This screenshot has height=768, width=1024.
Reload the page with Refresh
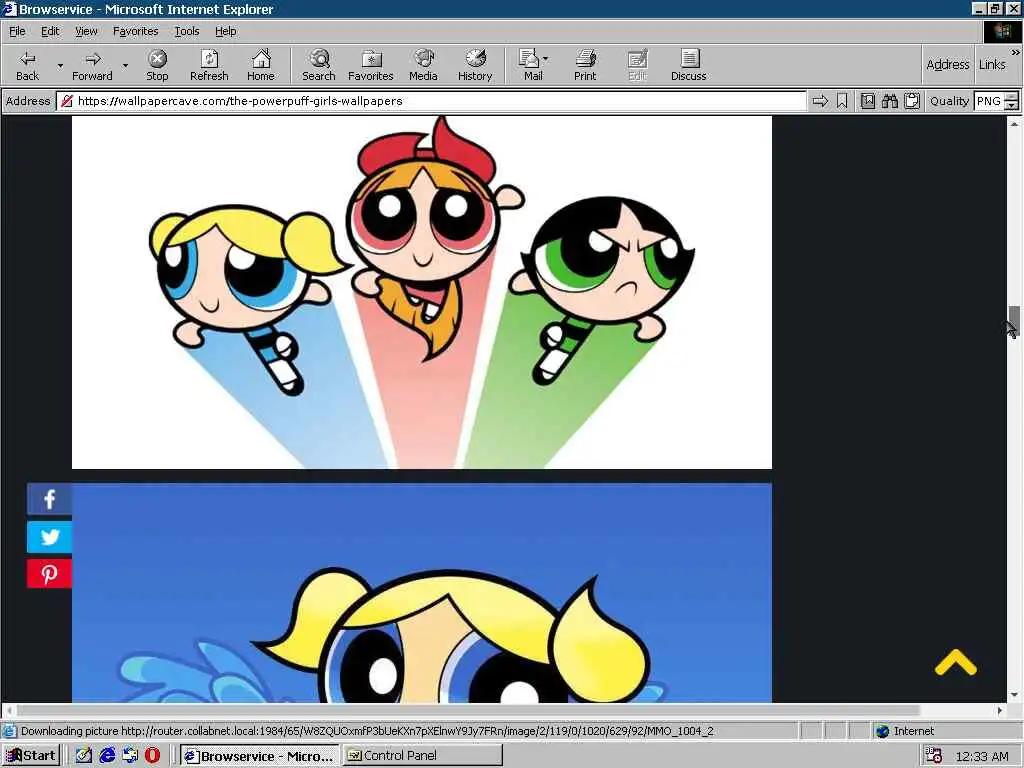[209, 65]
